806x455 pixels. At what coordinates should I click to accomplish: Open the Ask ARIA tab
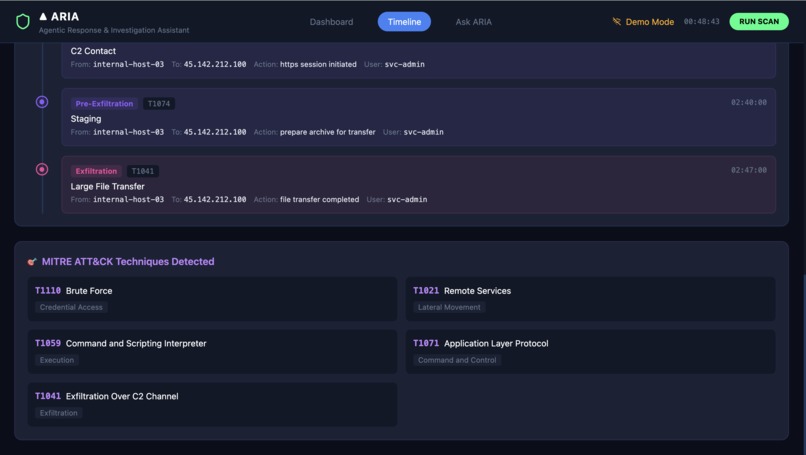pos(473,22)
